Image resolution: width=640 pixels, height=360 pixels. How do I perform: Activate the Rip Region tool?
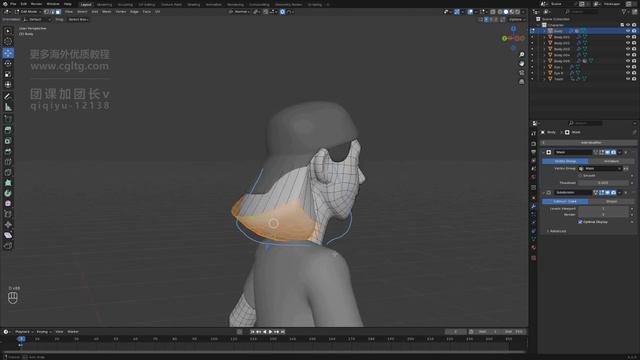pos(8,246)
